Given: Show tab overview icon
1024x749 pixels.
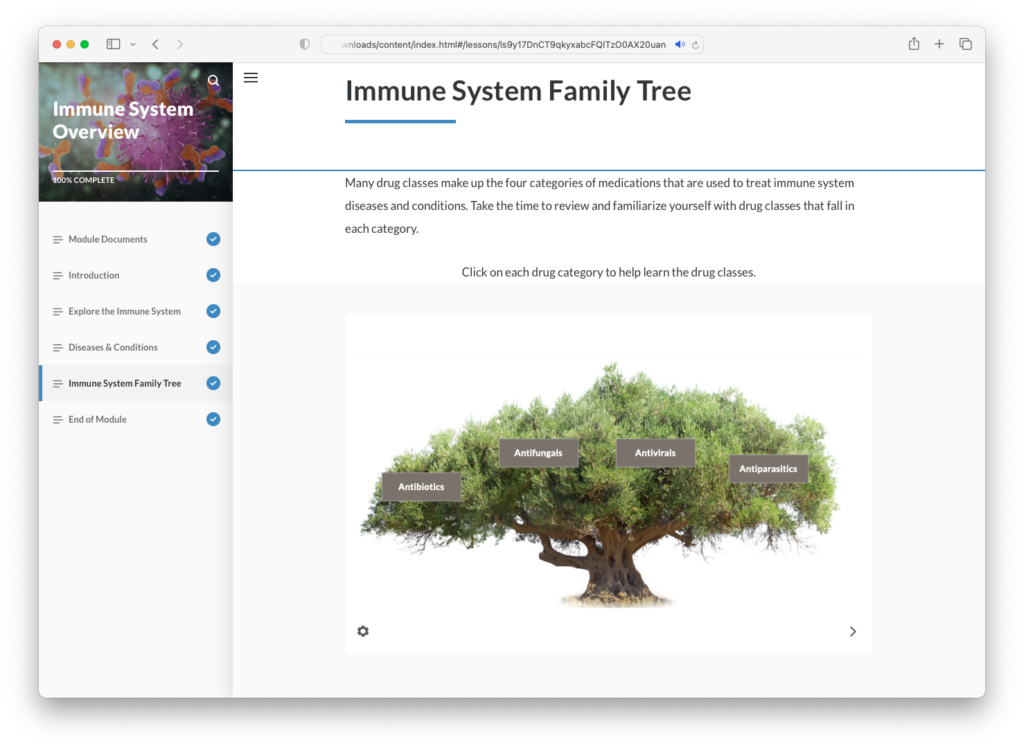Looking at the screenshot, I should pyautogui.click(x=965, y=44).
